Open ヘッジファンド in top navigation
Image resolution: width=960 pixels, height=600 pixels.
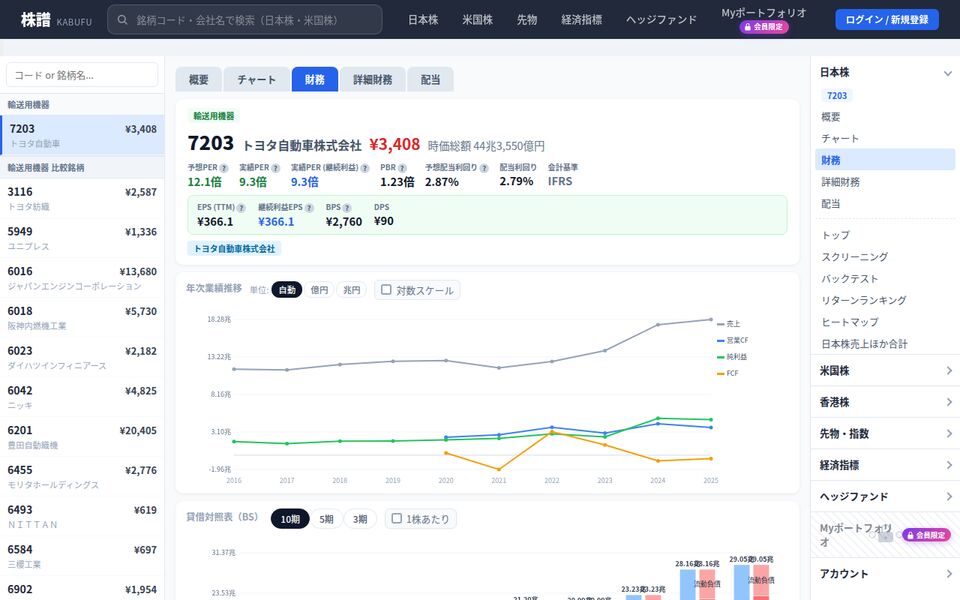click(661, 20)
